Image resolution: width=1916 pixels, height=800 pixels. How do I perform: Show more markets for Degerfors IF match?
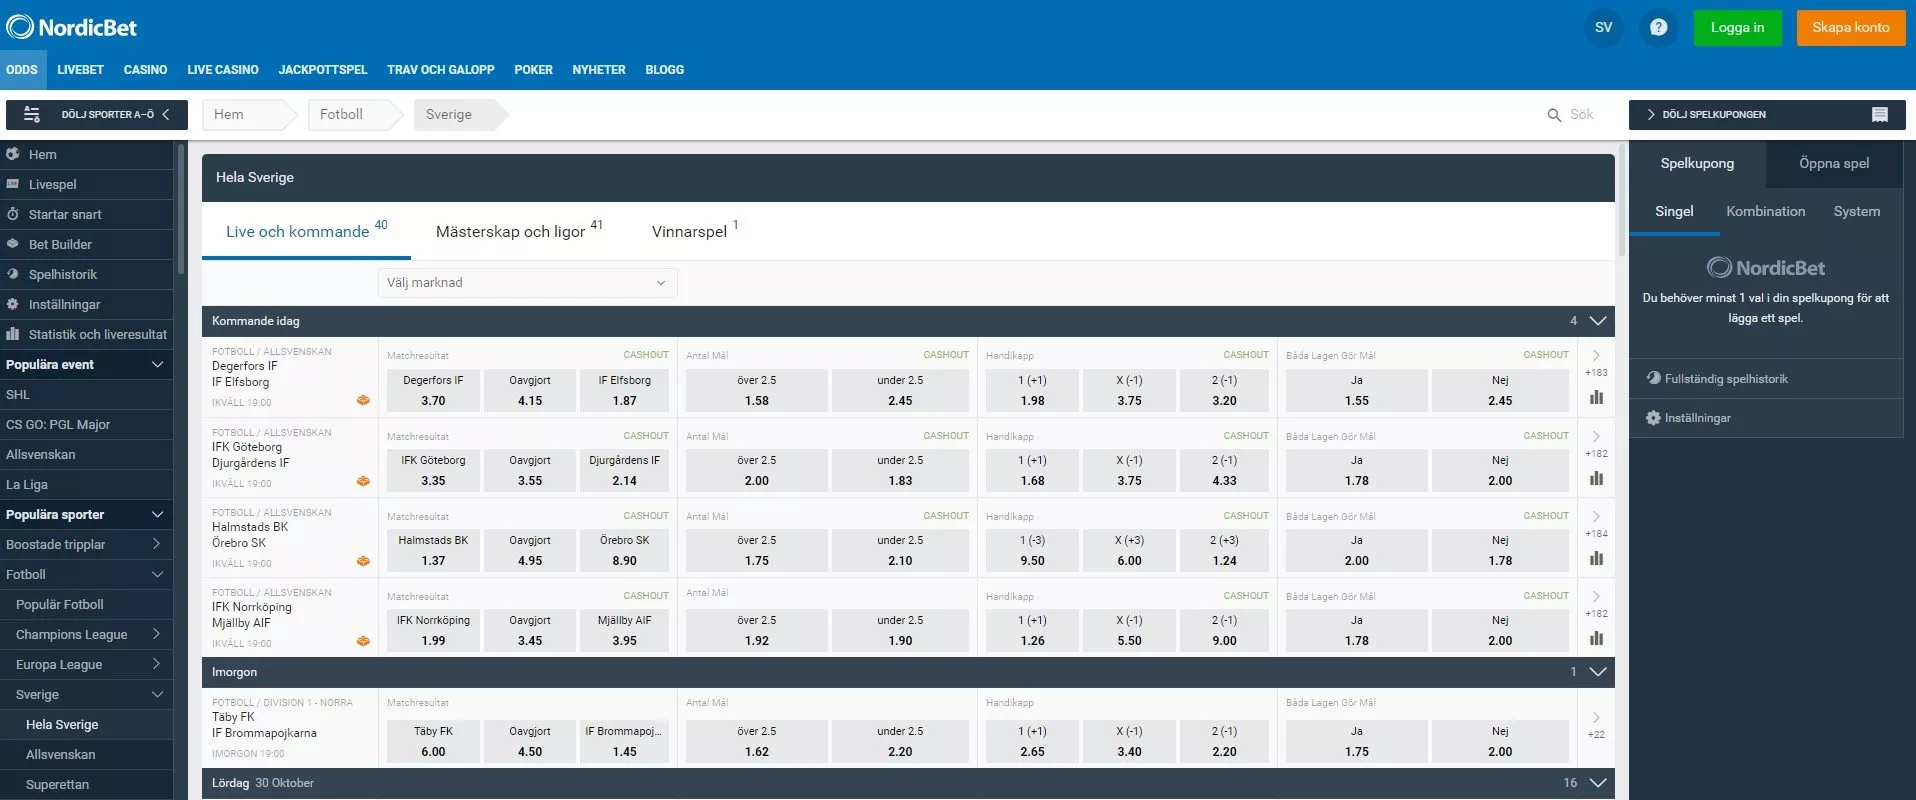(1596, 363)
